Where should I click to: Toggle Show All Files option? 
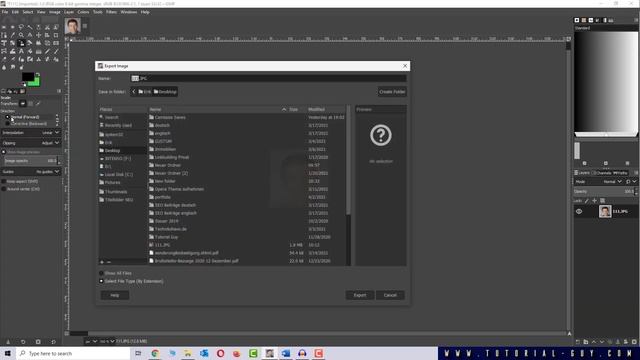point(101,273)
